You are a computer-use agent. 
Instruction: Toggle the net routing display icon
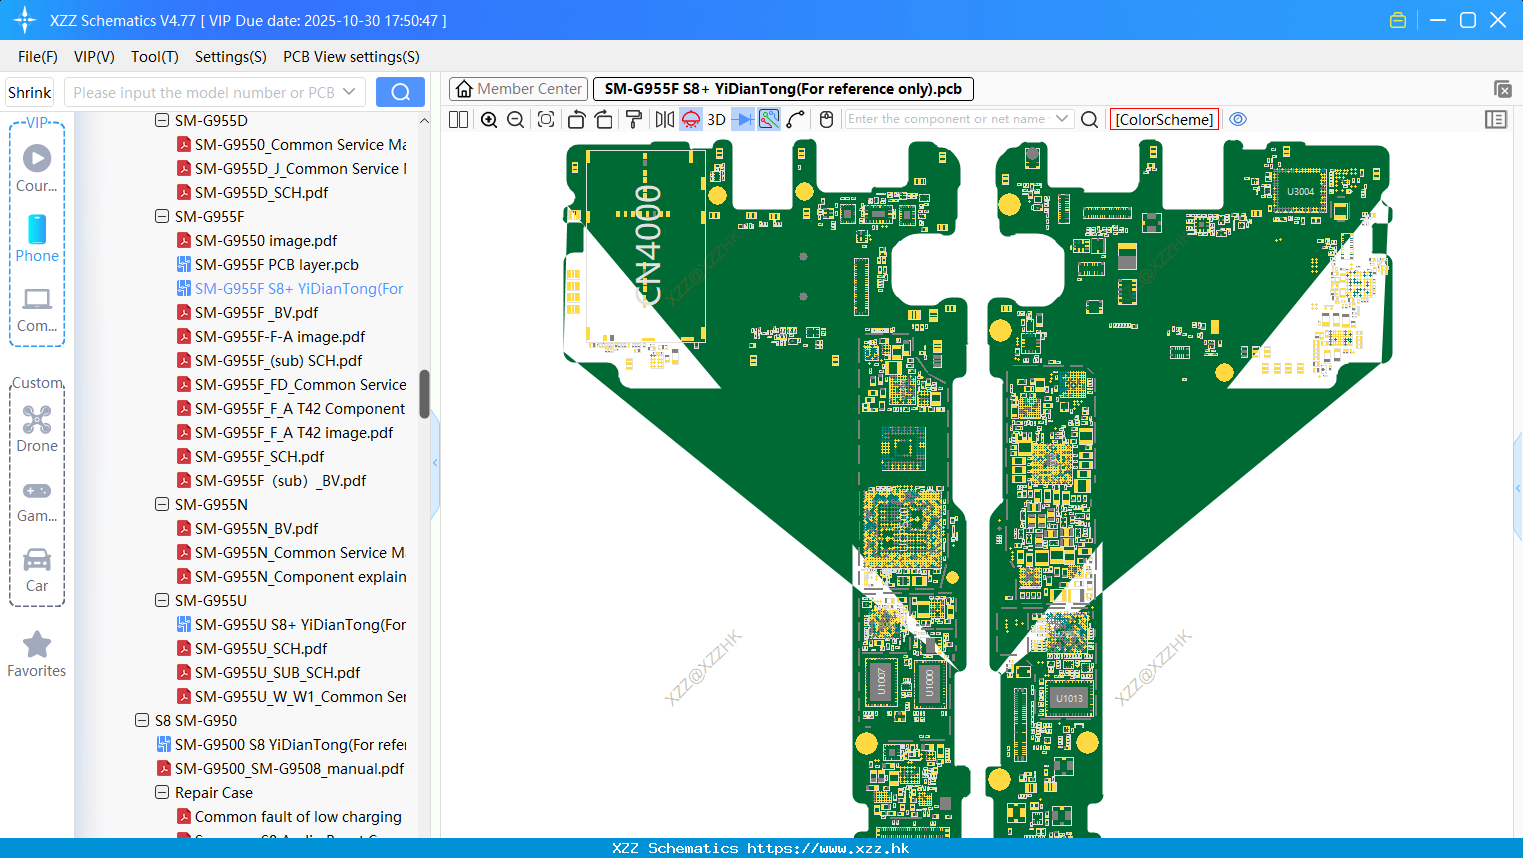coord(769,119)
